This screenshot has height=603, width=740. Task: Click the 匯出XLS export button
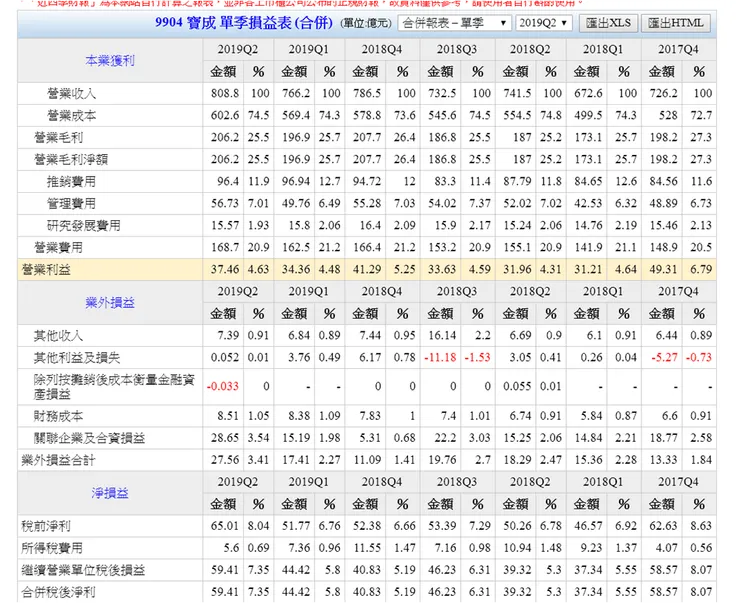(608, 23)
